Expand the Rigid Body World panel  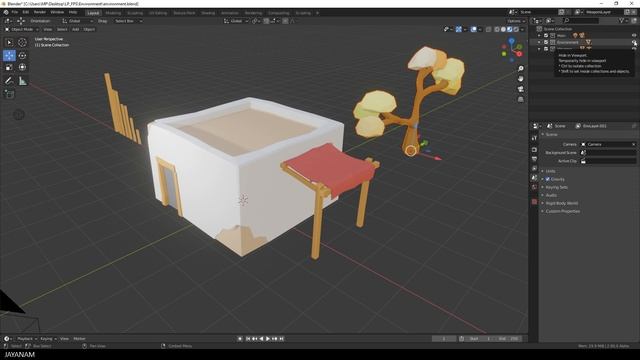[562, 203]
